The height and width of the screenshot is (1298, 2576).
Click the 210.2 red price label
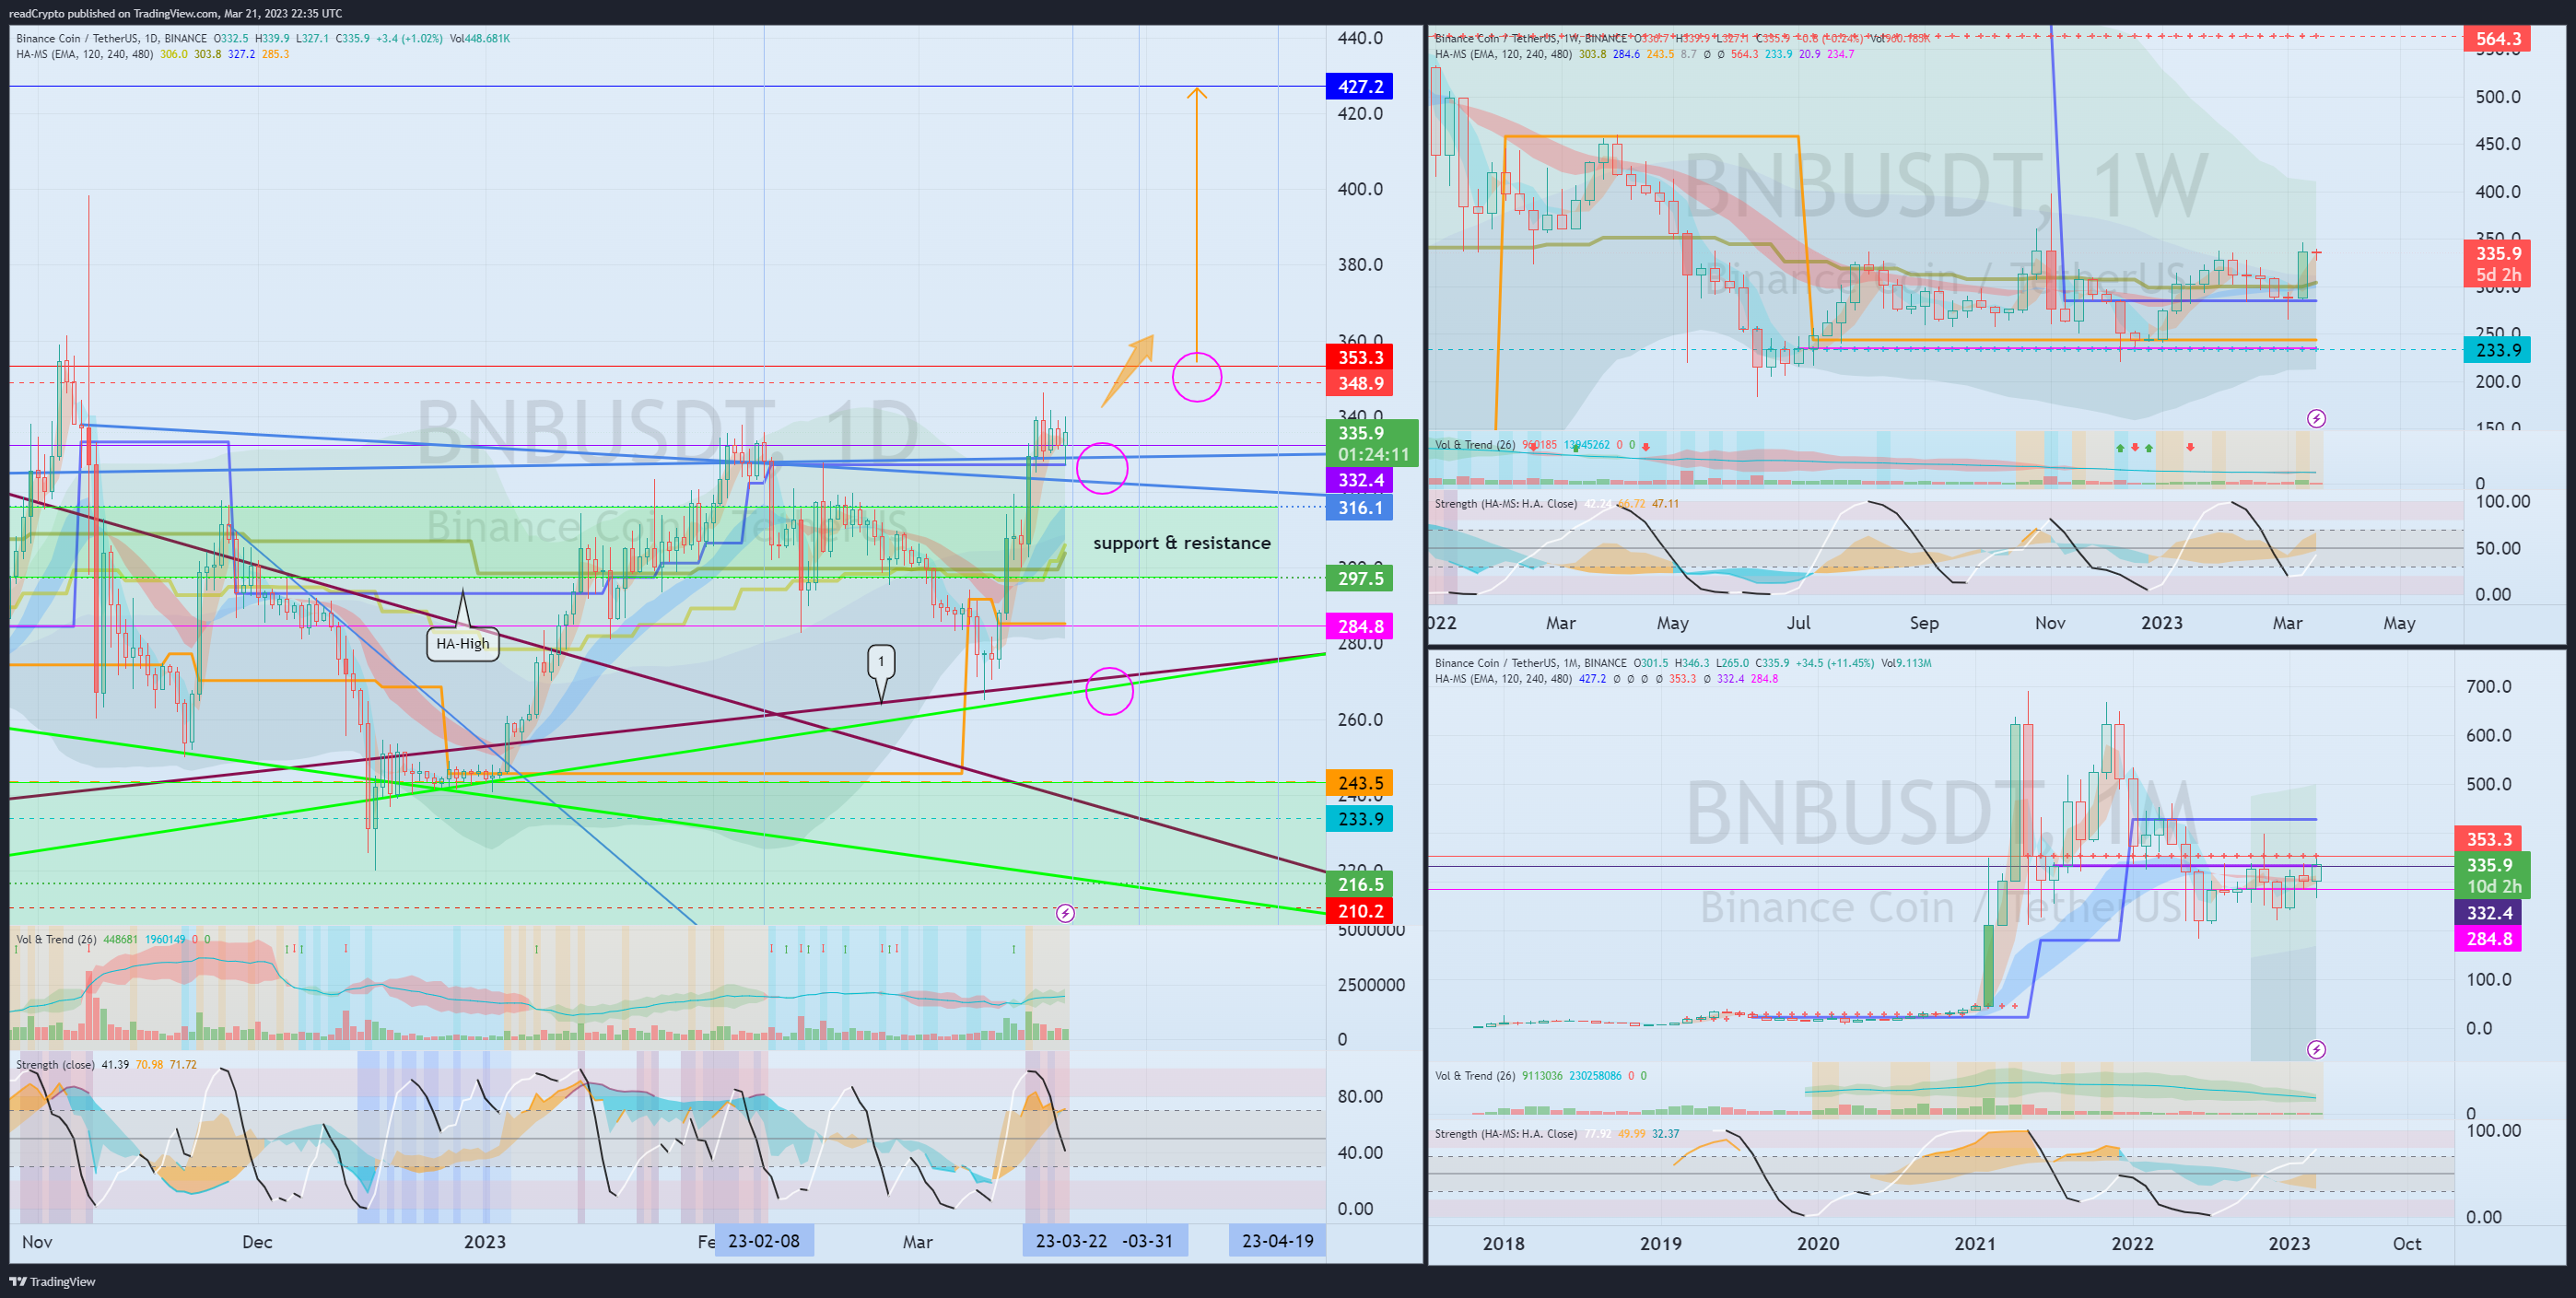pyautogui.click(x=1359, y=911)
